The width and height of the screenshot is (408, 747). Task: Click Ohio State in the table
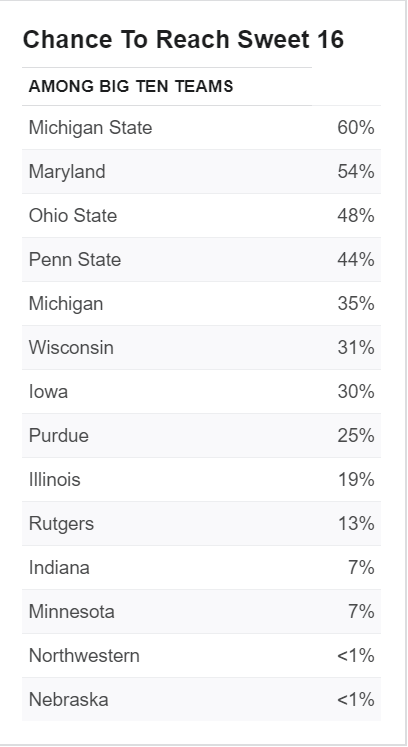click(73, 215)
